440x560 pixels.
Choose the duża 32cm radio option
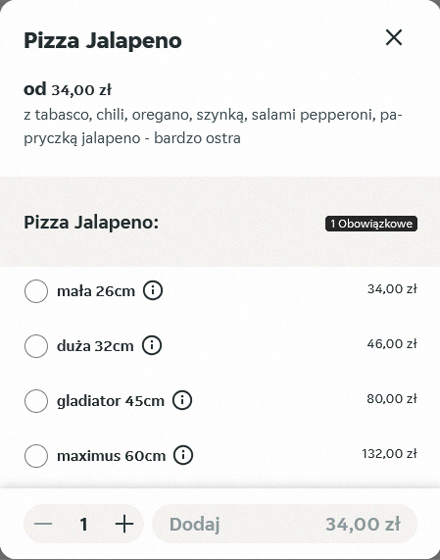point(36,346)
